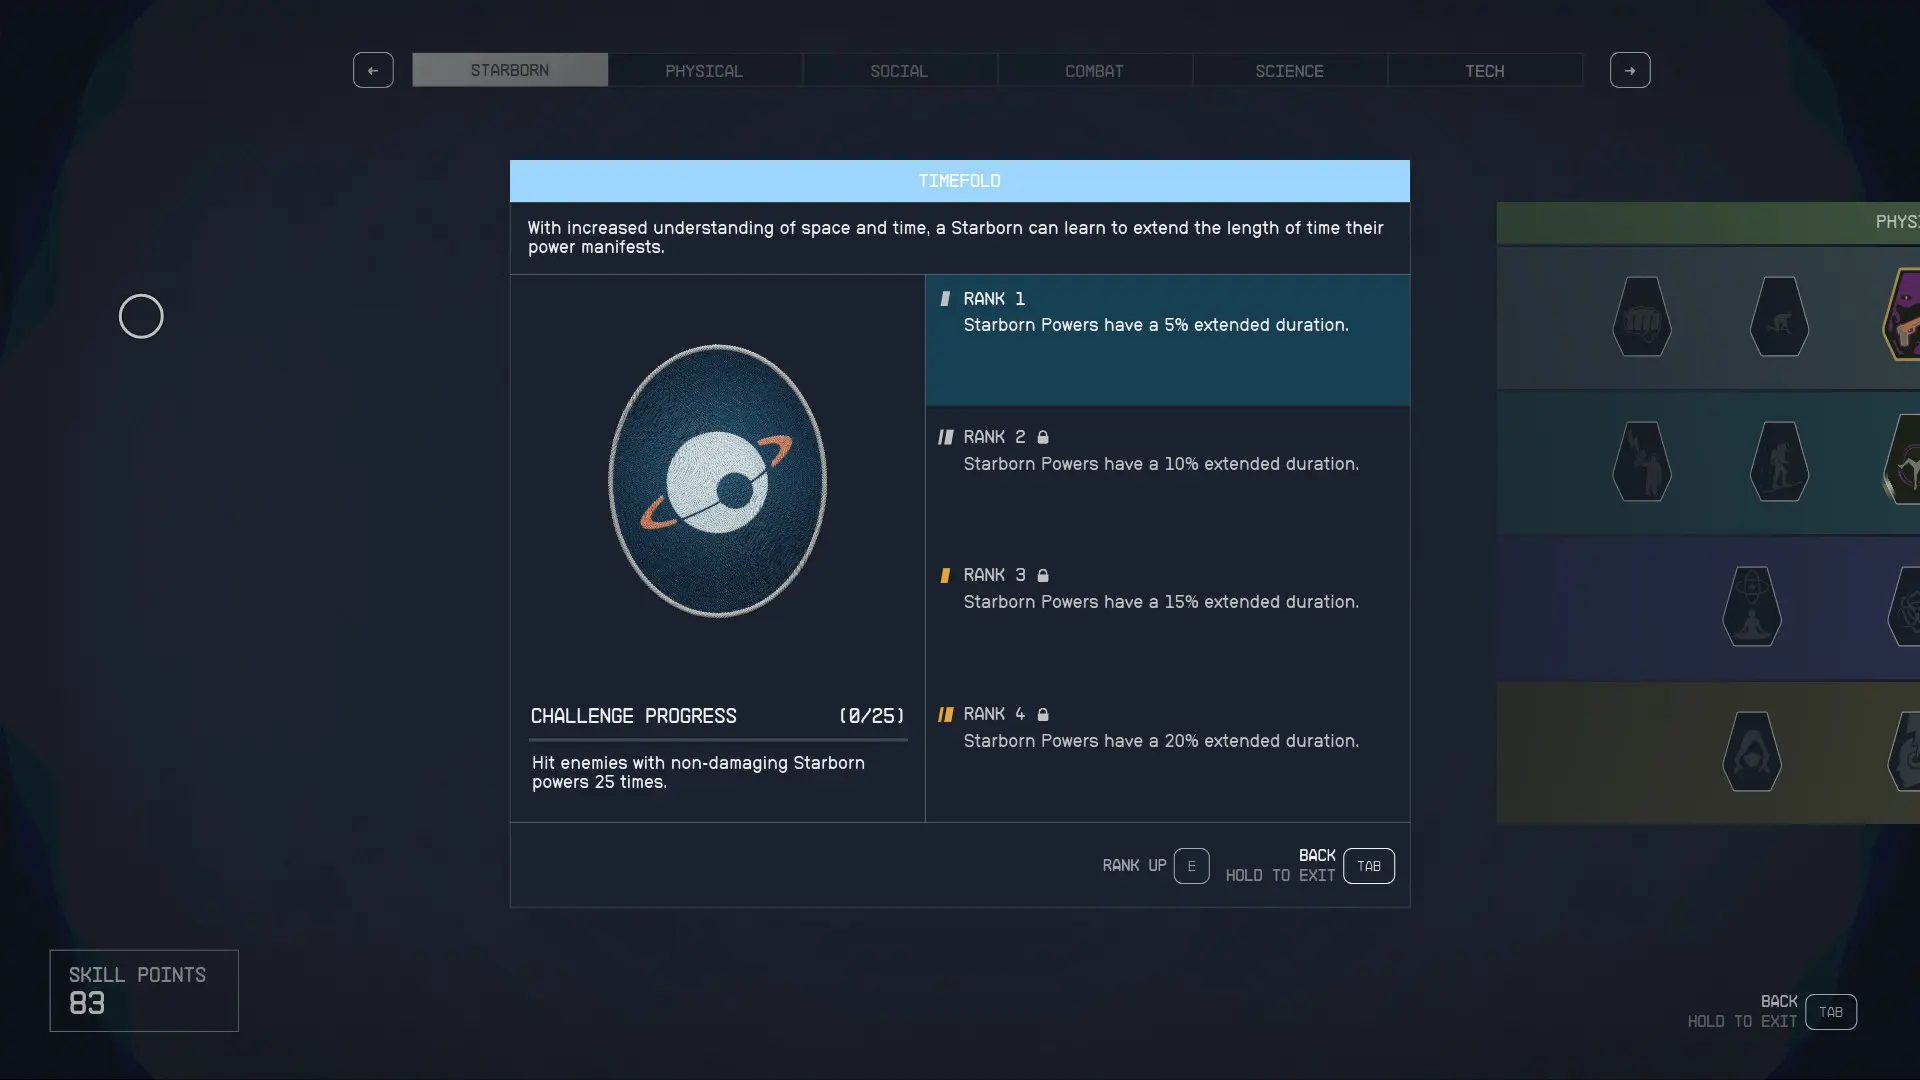
Task: Select the Rank 1 row
Action: (x=1167, y=340)
